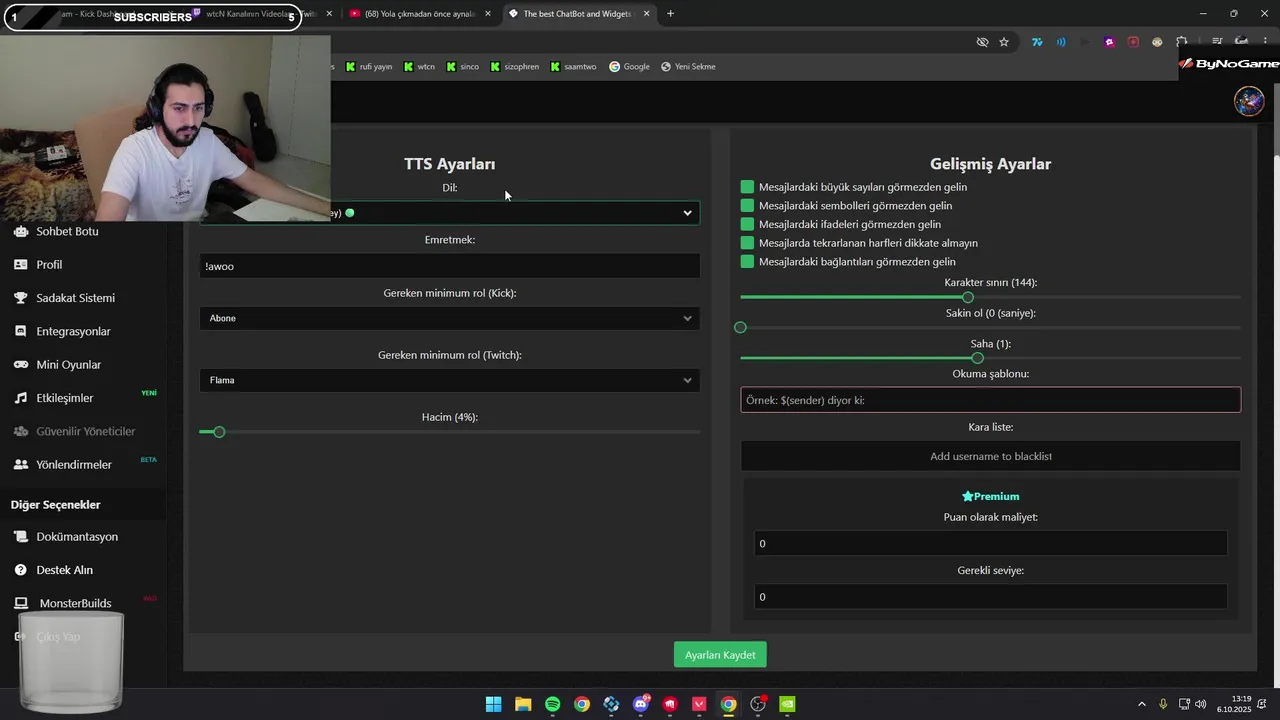This screenshot has height=720, width=1280.
Task: Open Spotify from the taskbar
Action: (552, 704)
